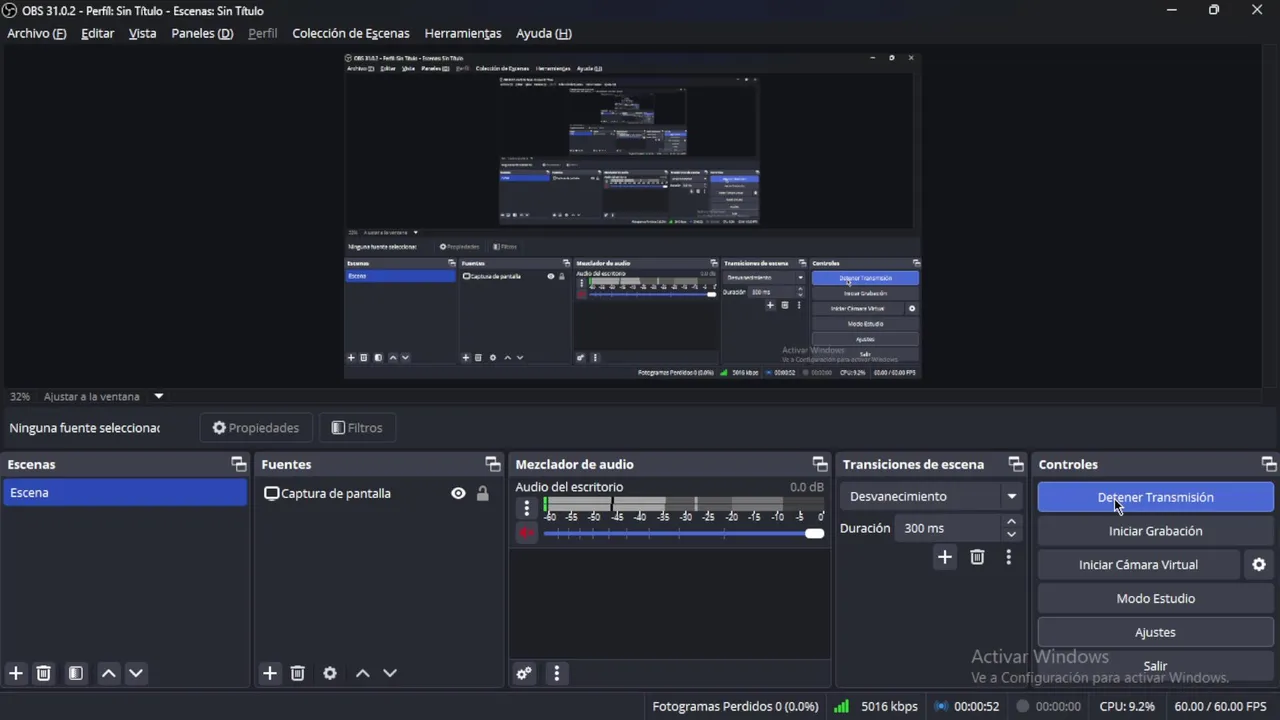Open the Paneles menu

[x=202, y=33]
